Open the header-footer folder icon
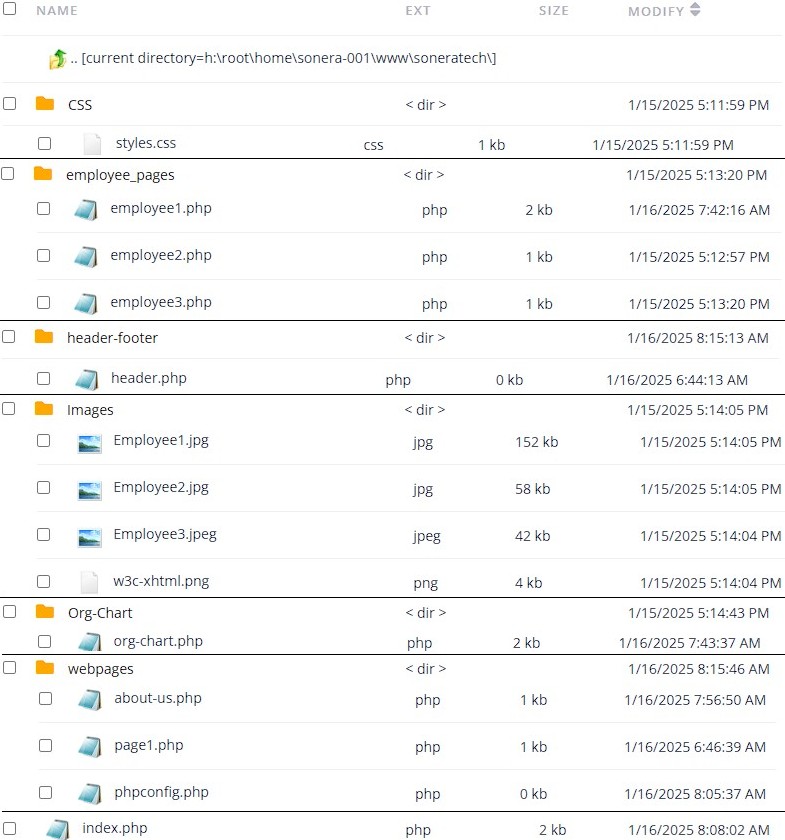785x840 pixels. (44, 337)
